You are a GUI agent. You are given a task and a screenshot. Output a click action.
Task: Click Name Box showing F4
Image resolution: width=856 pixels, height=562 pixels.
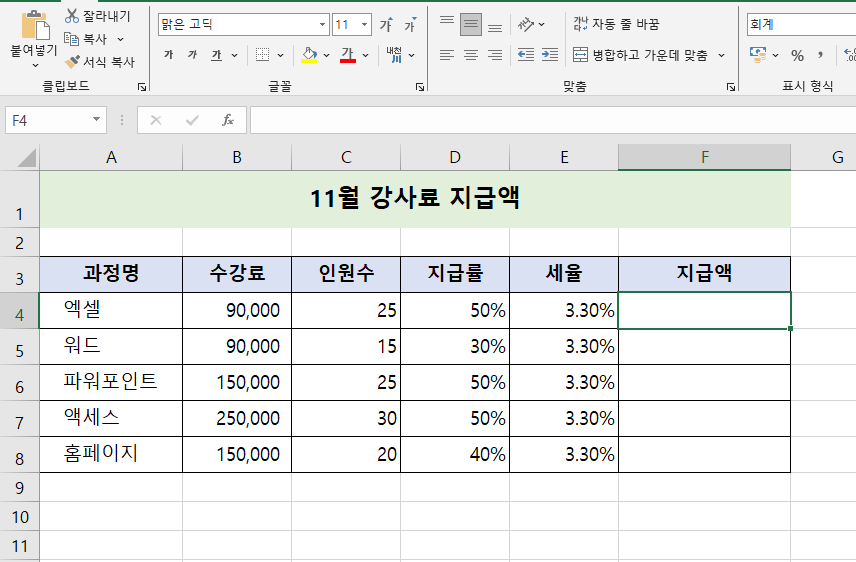click(48, 120)
